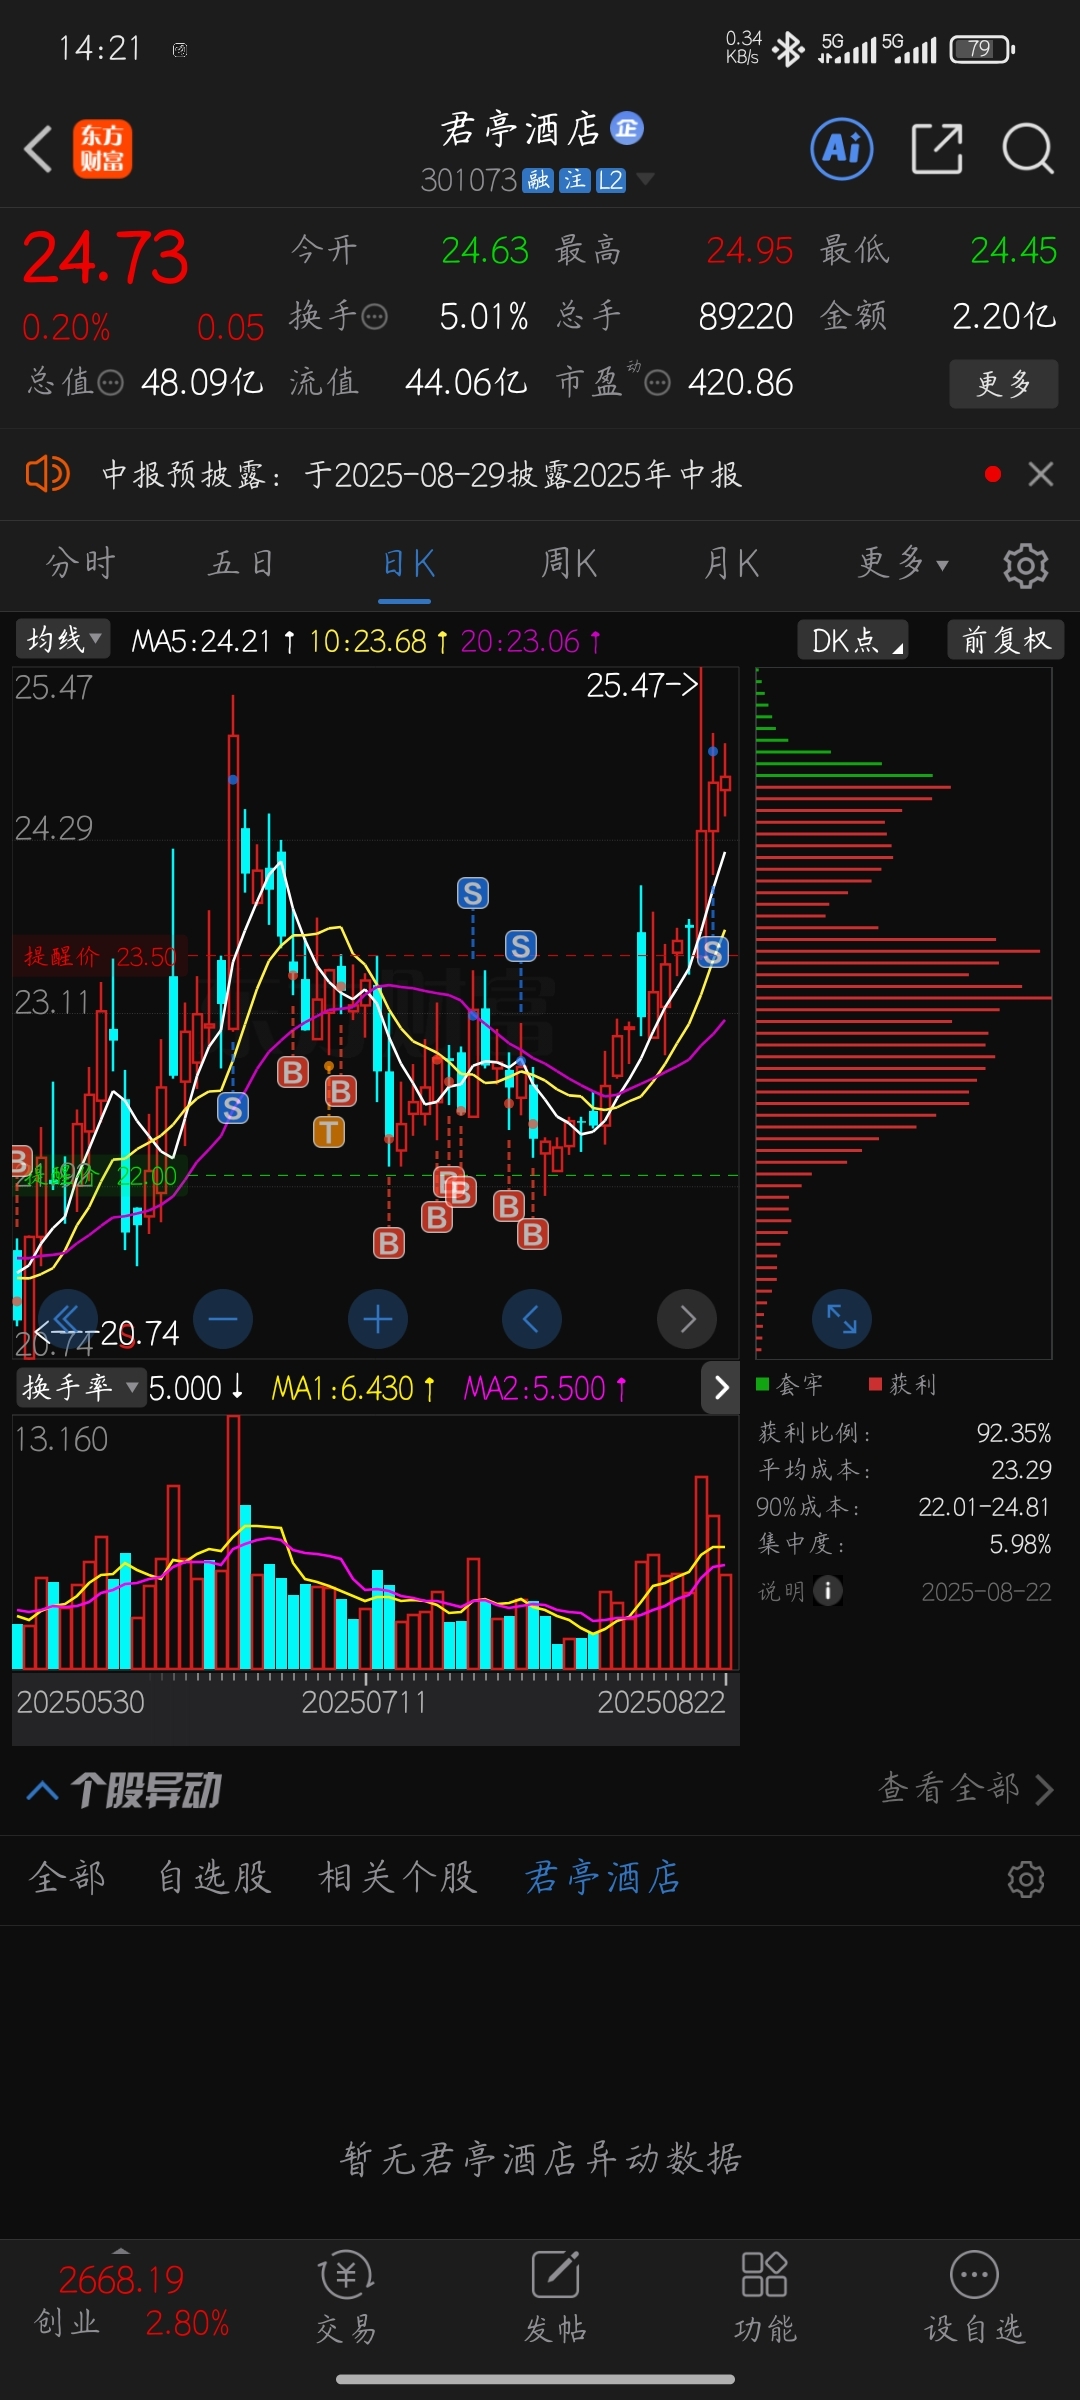Tap the 获利比例 92.35% value

(1014, 1433)
